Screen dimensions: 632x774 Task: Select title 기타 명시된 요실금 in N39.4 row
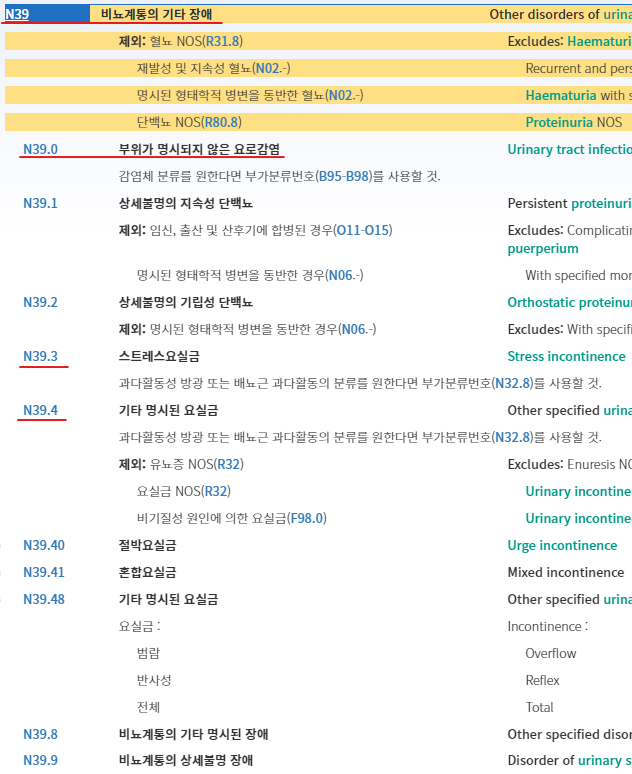[x=168, y=410]
